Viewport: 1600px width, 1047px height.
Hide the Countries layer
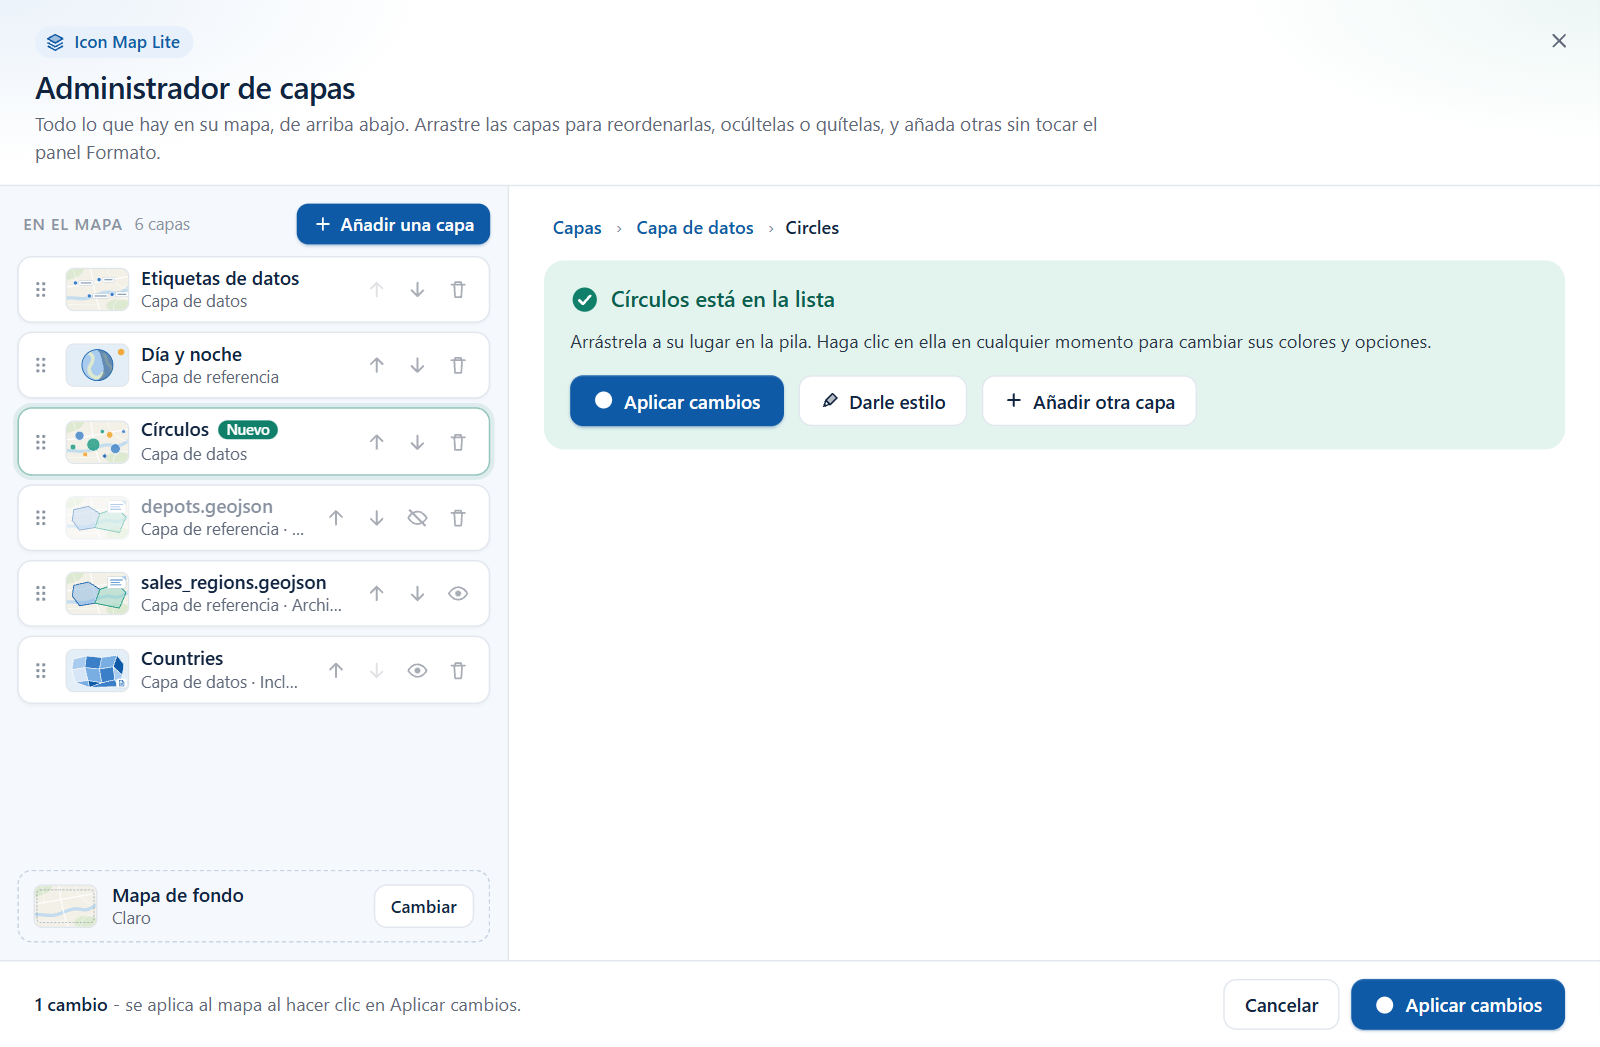[x=417, y=671]
